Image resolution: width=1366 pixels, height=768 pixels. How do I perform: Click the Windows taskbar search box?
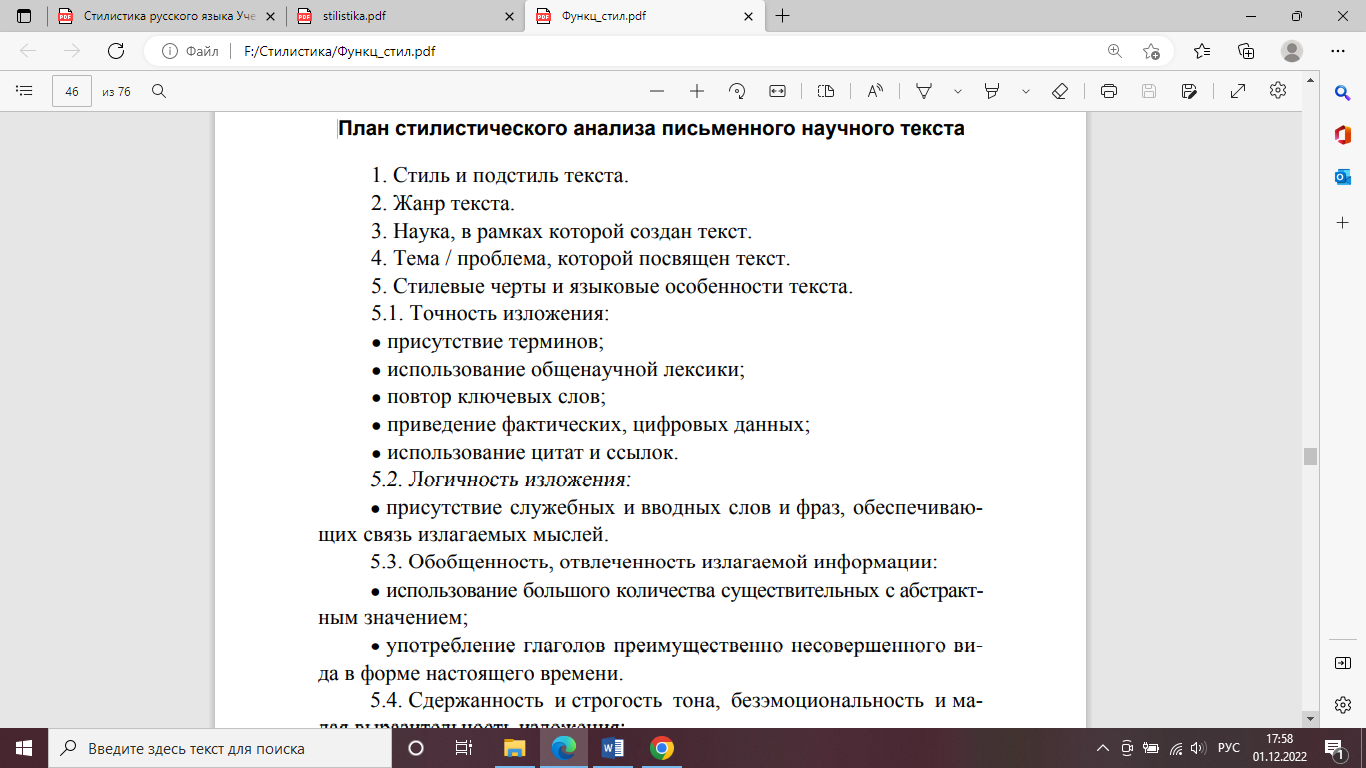point(220,748)
